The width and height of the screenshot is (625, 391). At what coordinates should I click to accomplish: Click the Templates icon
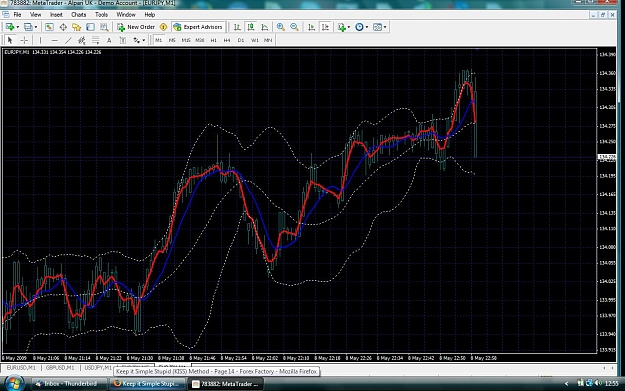[x=377, y=27]
